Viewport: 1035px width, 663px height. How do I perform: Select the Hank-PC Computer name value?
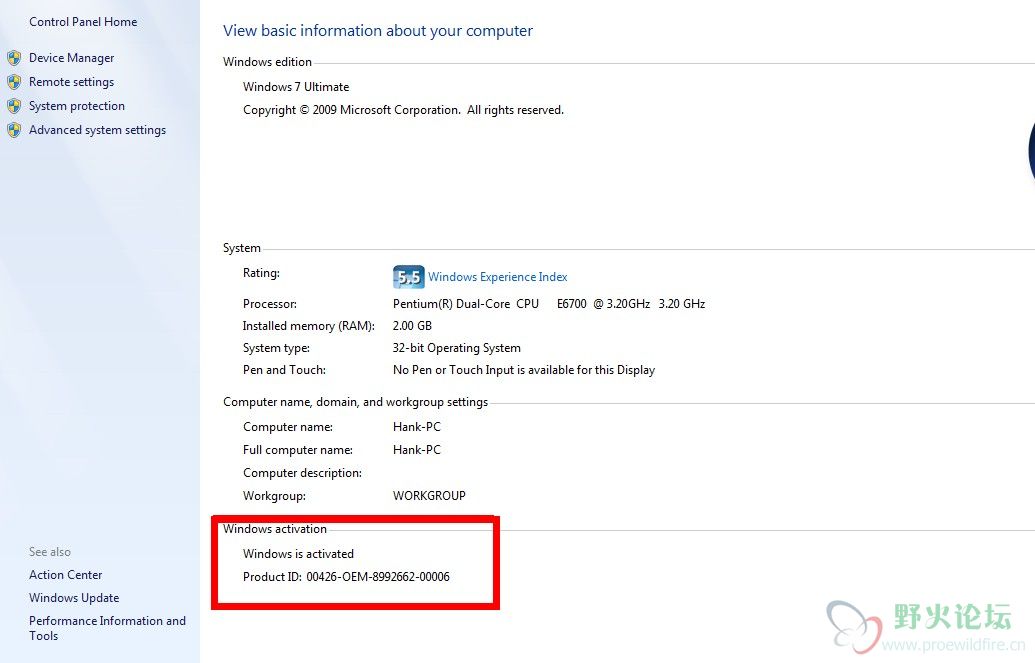pyautogui.click(x=417, y=427)
